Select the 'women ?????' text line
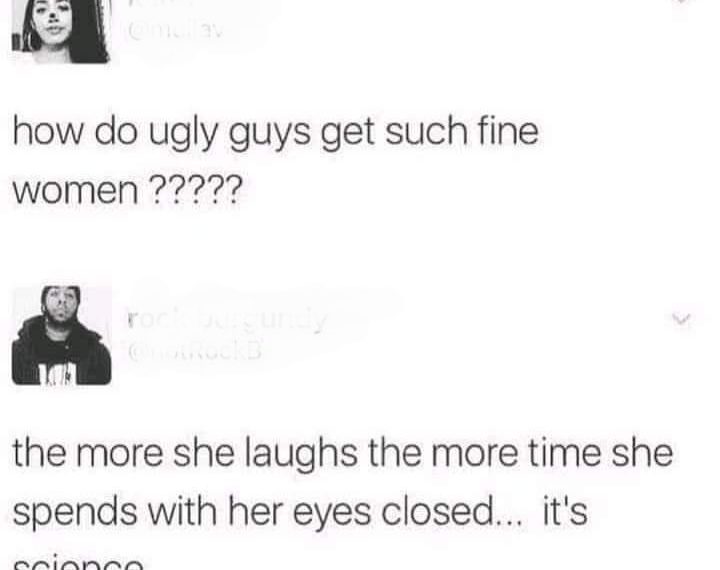The width and height of the screenshot is (720, 570). [127, 191]
